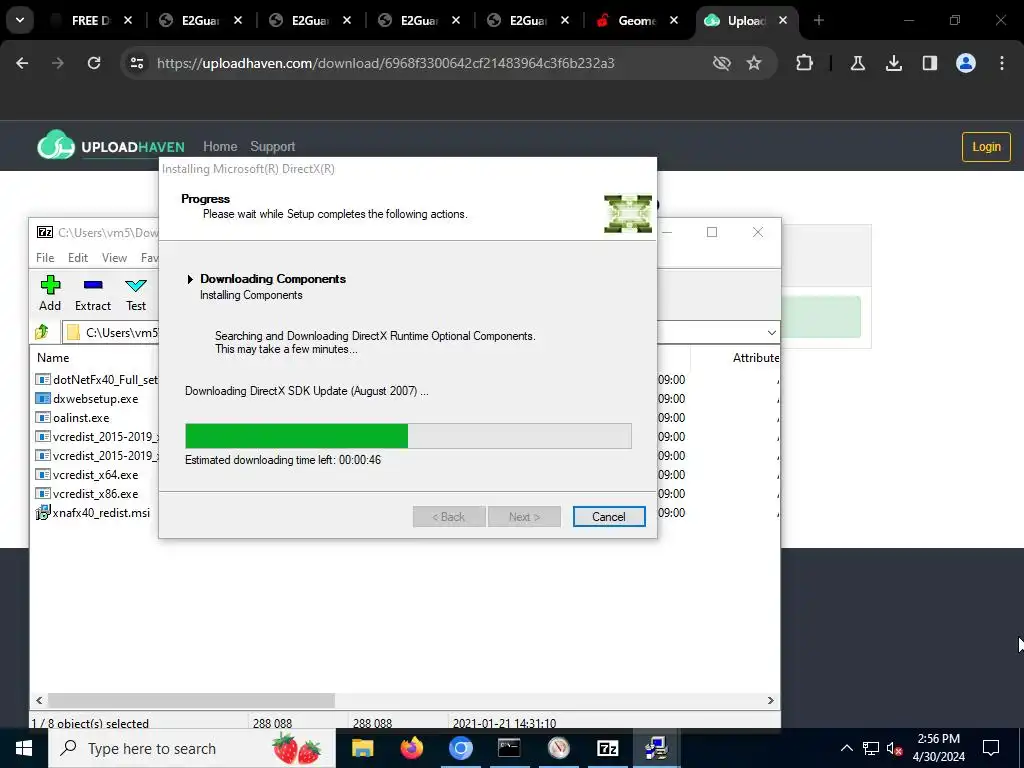The height and width of the screenshot is (768, 1024).
Task: Open tab search dropdown arrow
Action: pos(20,21)
